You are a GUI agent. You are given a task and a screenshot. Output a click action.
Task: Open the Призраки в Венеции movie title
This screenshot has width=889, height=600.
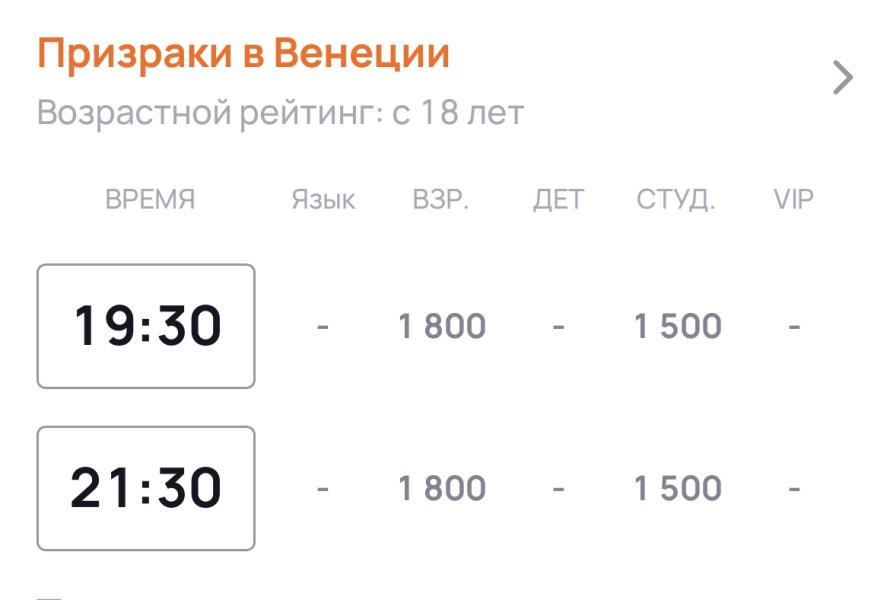pos(243,54)
